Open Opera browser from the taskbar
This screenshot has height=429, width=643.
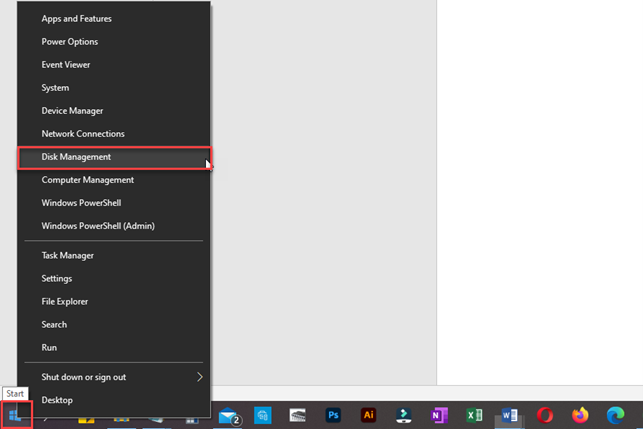(x=545, y=416)
